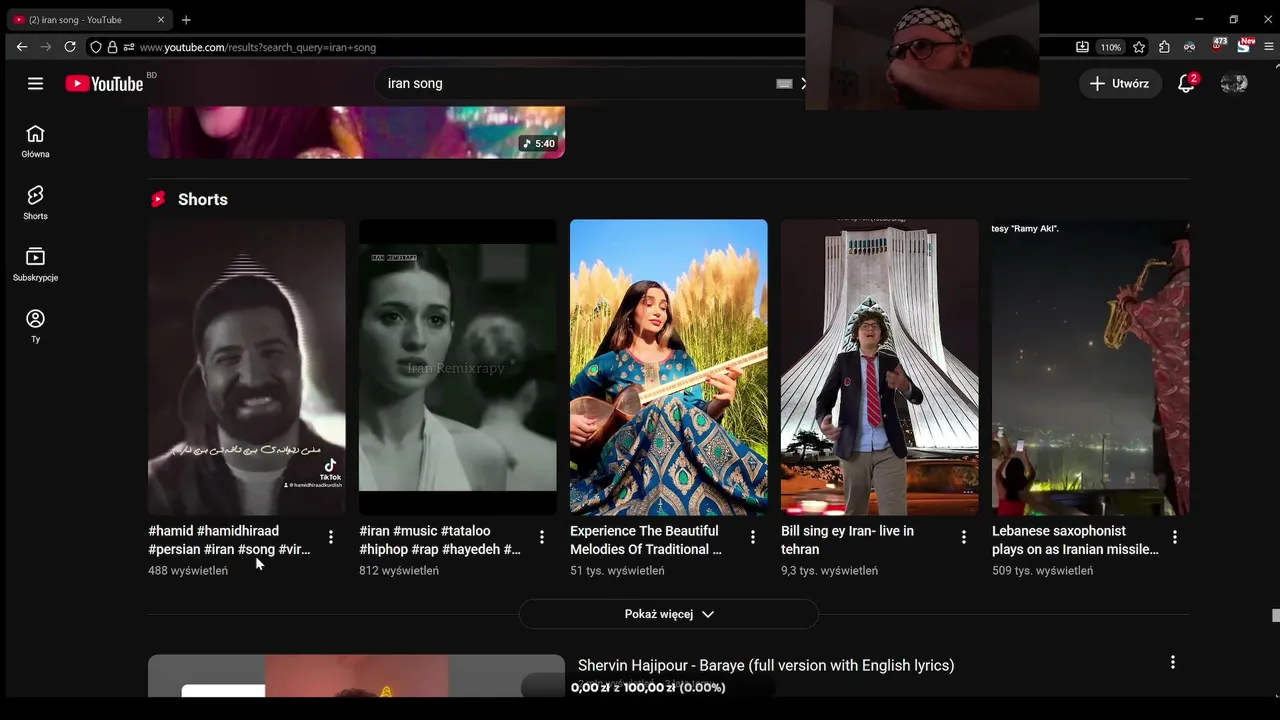Open more options for Experience The Beautiful Melodies short
1280x720 pixels.
[753, 537]
